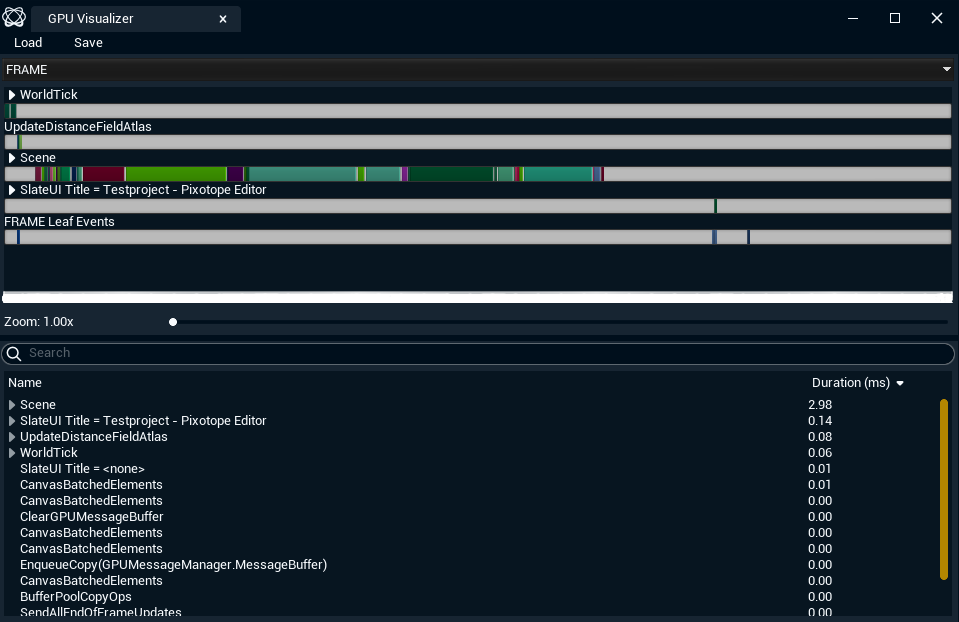Click the yellow vertical scrollbar
959x622 pixels.
tap(943, 488)
